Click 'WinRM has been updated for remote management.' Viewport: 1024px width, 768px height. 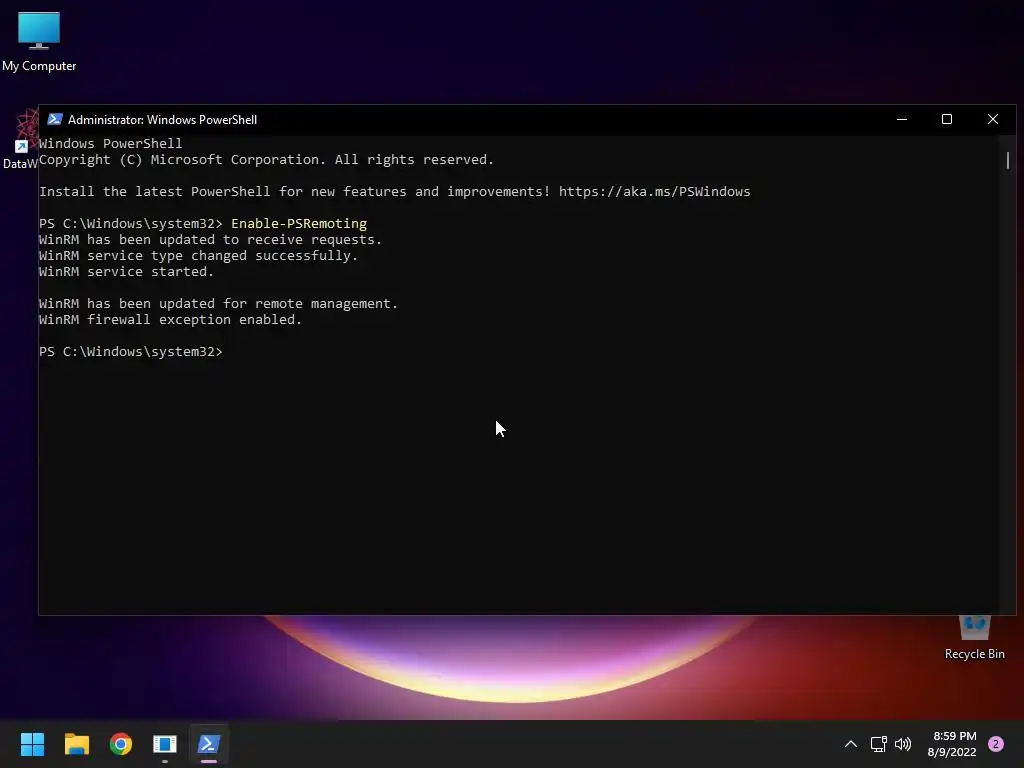219,304
